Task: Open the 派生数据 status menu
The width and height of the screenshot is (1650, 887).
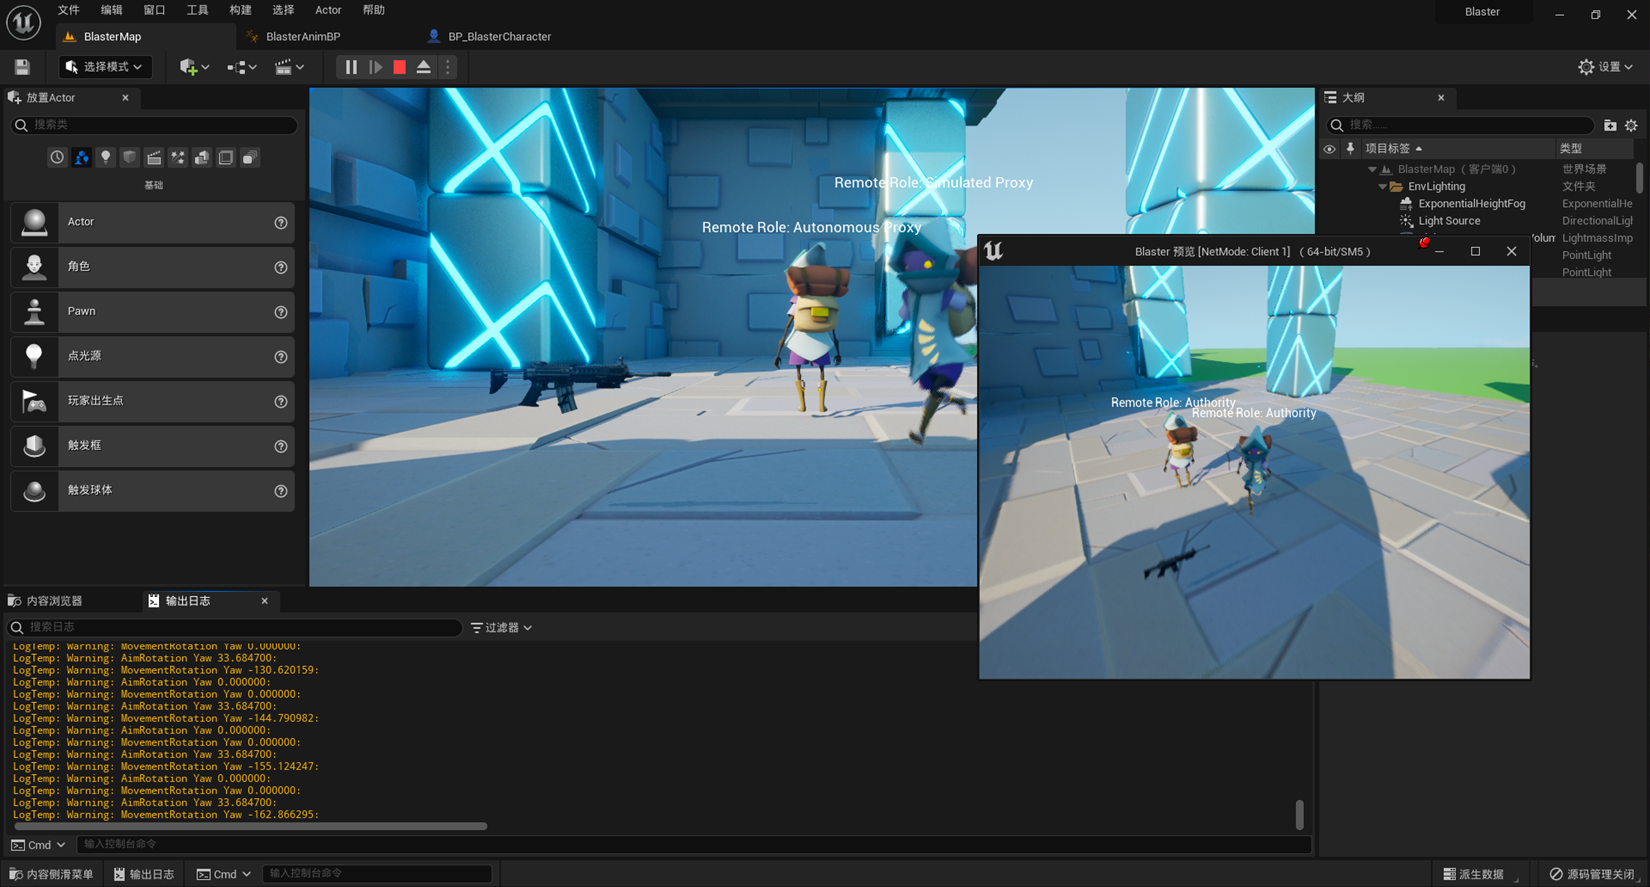Action: point(1475,874)
